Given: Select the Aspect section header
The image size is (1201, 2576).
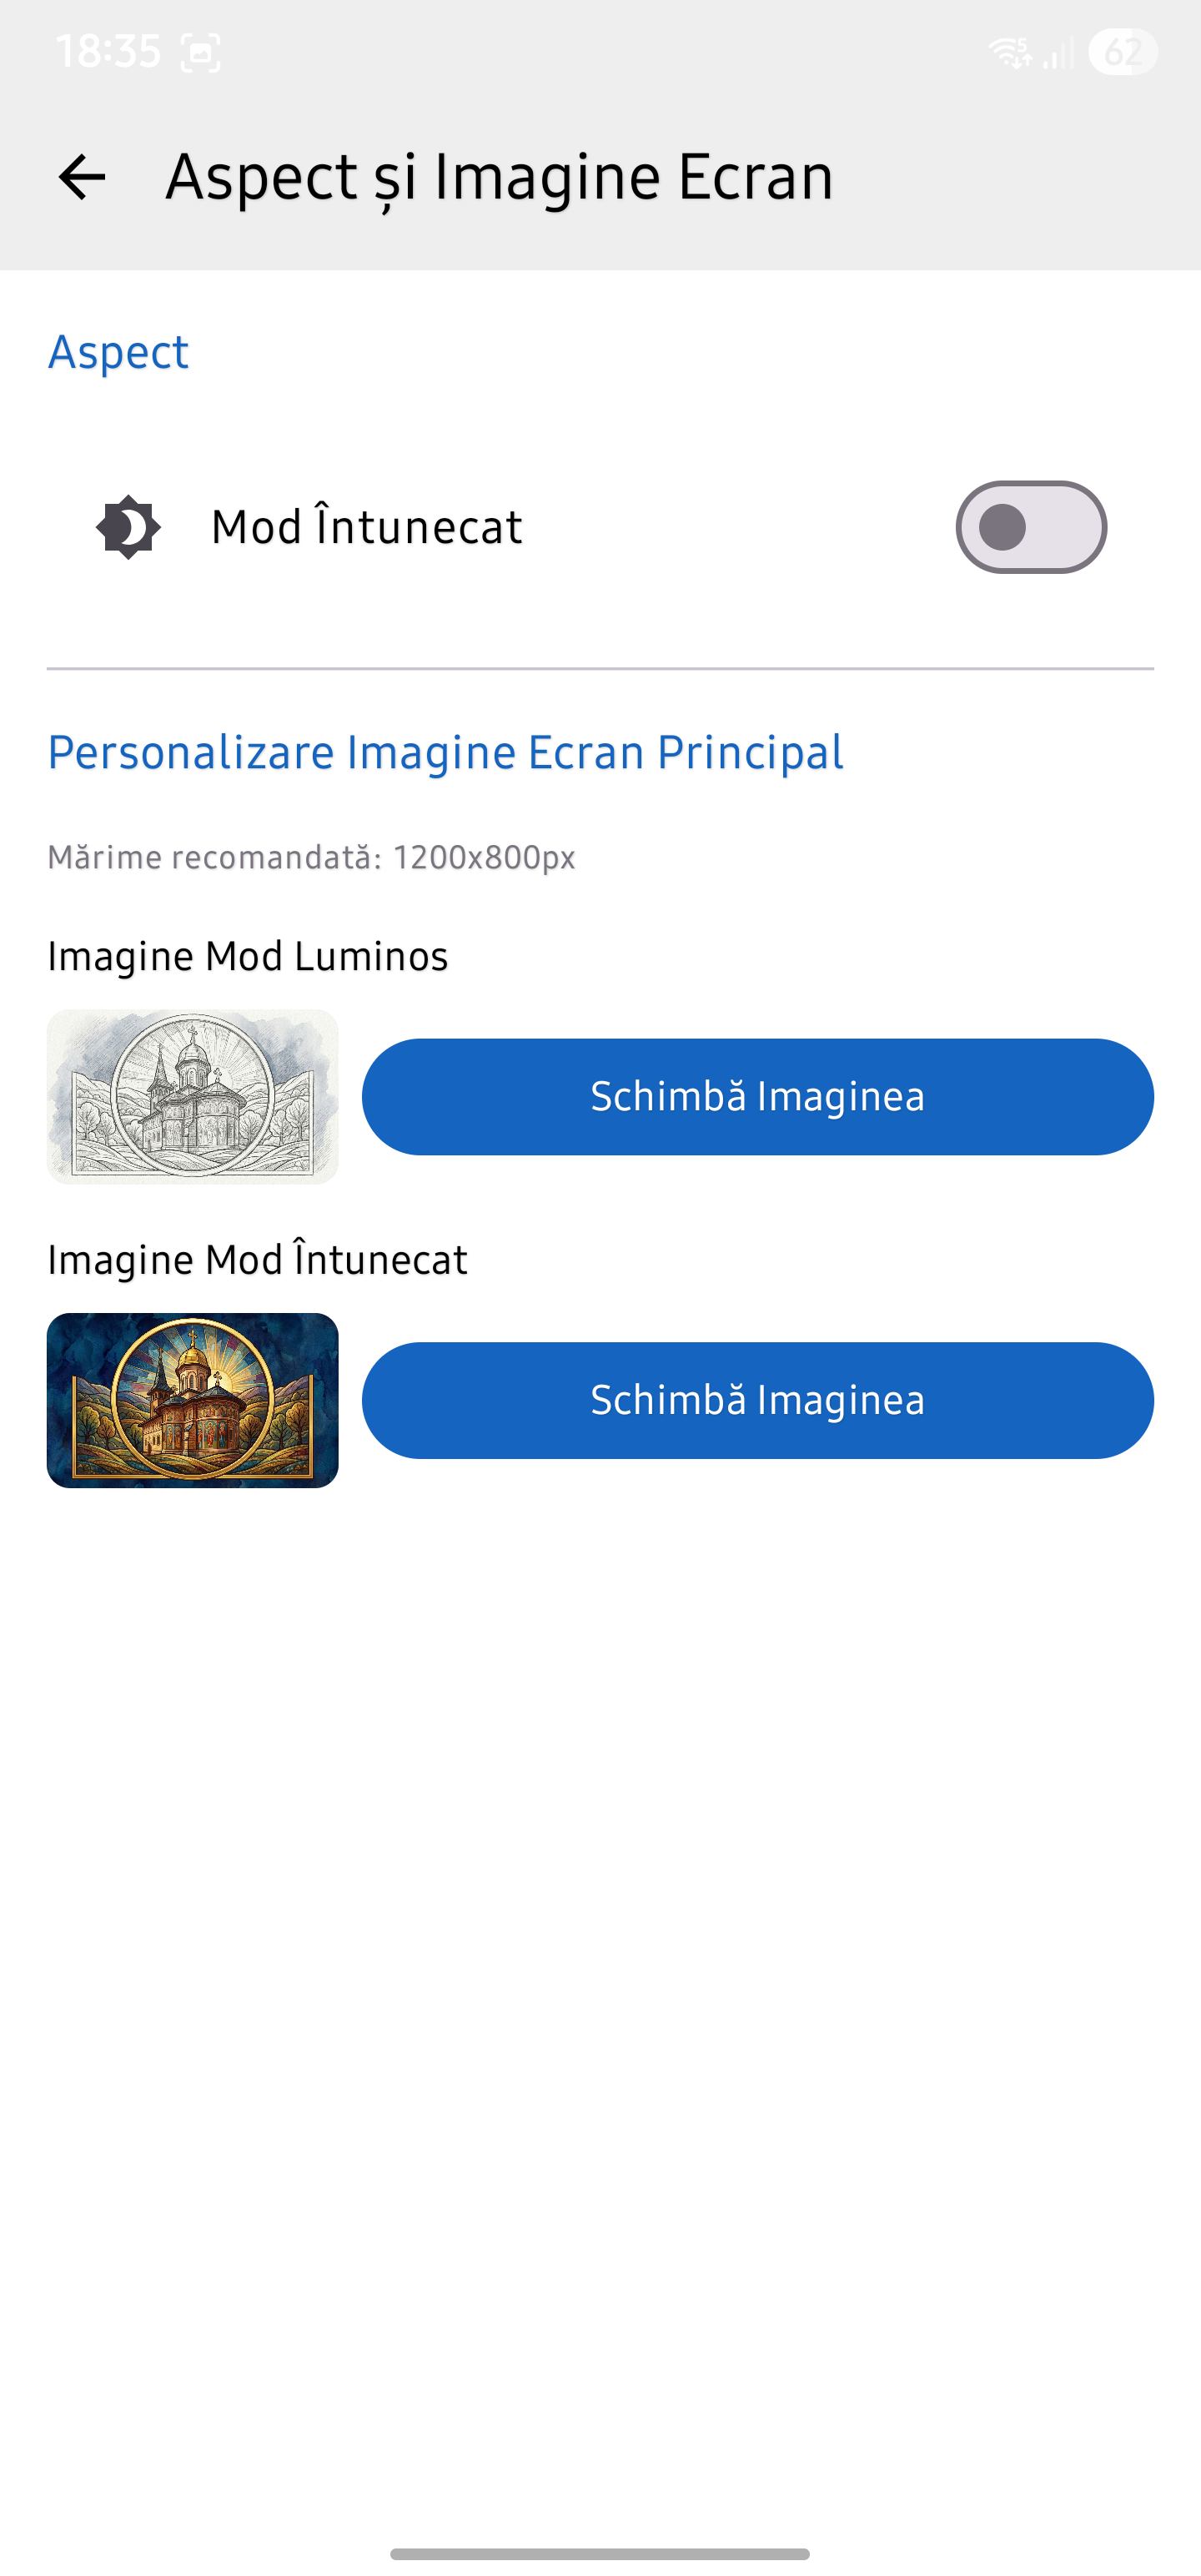Looking at the screenshot, I should pyautogui.click(x=118, y=352).
